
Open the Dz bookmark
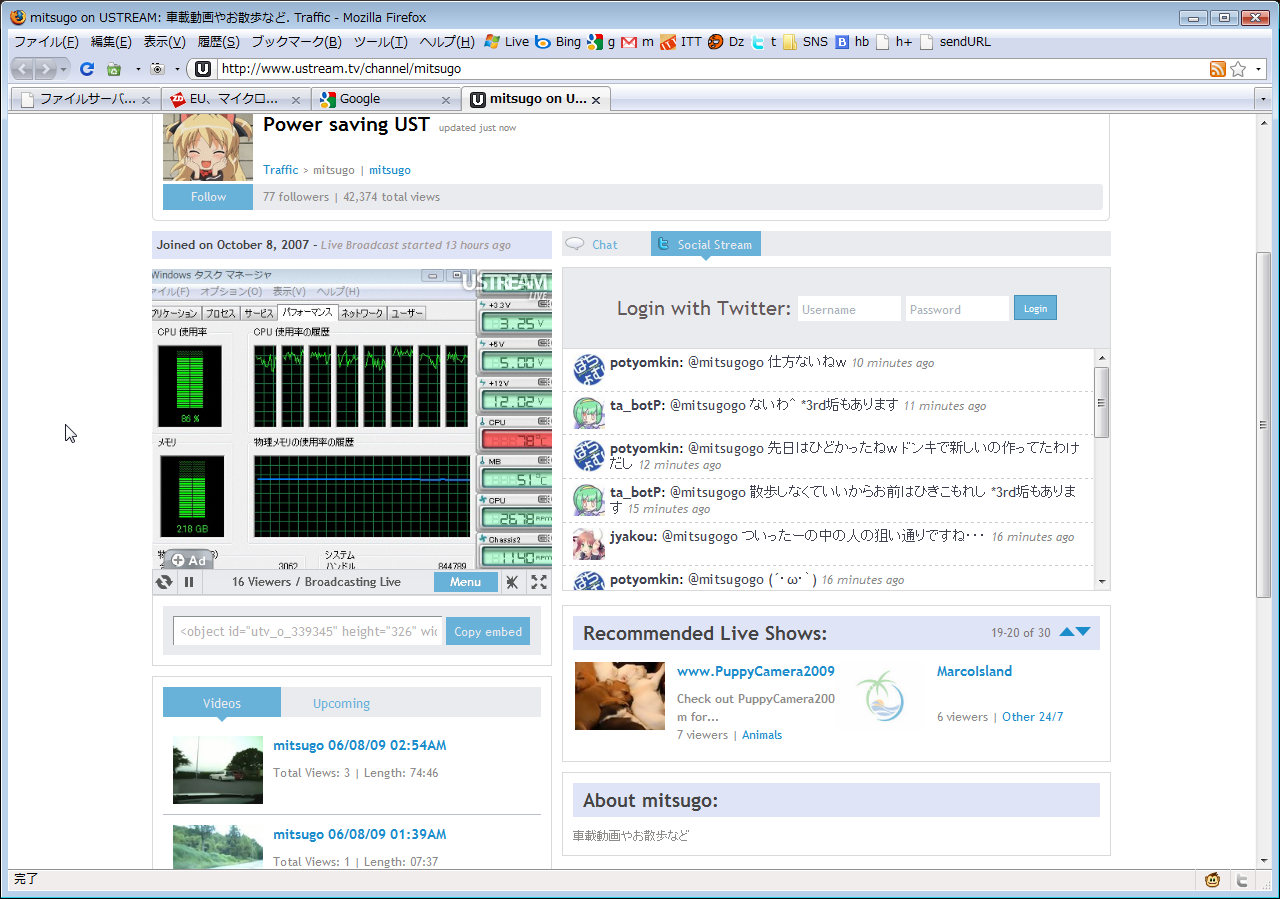(726, 42)
